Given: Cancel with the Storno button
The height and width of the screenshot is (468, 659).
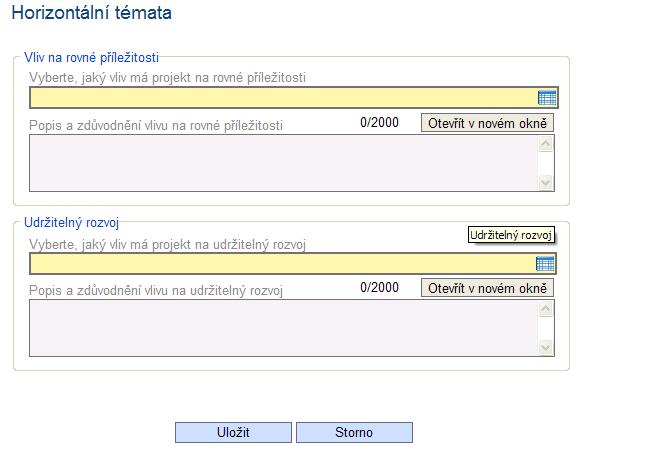Looking at the screenshot, I should coord(354,432).
